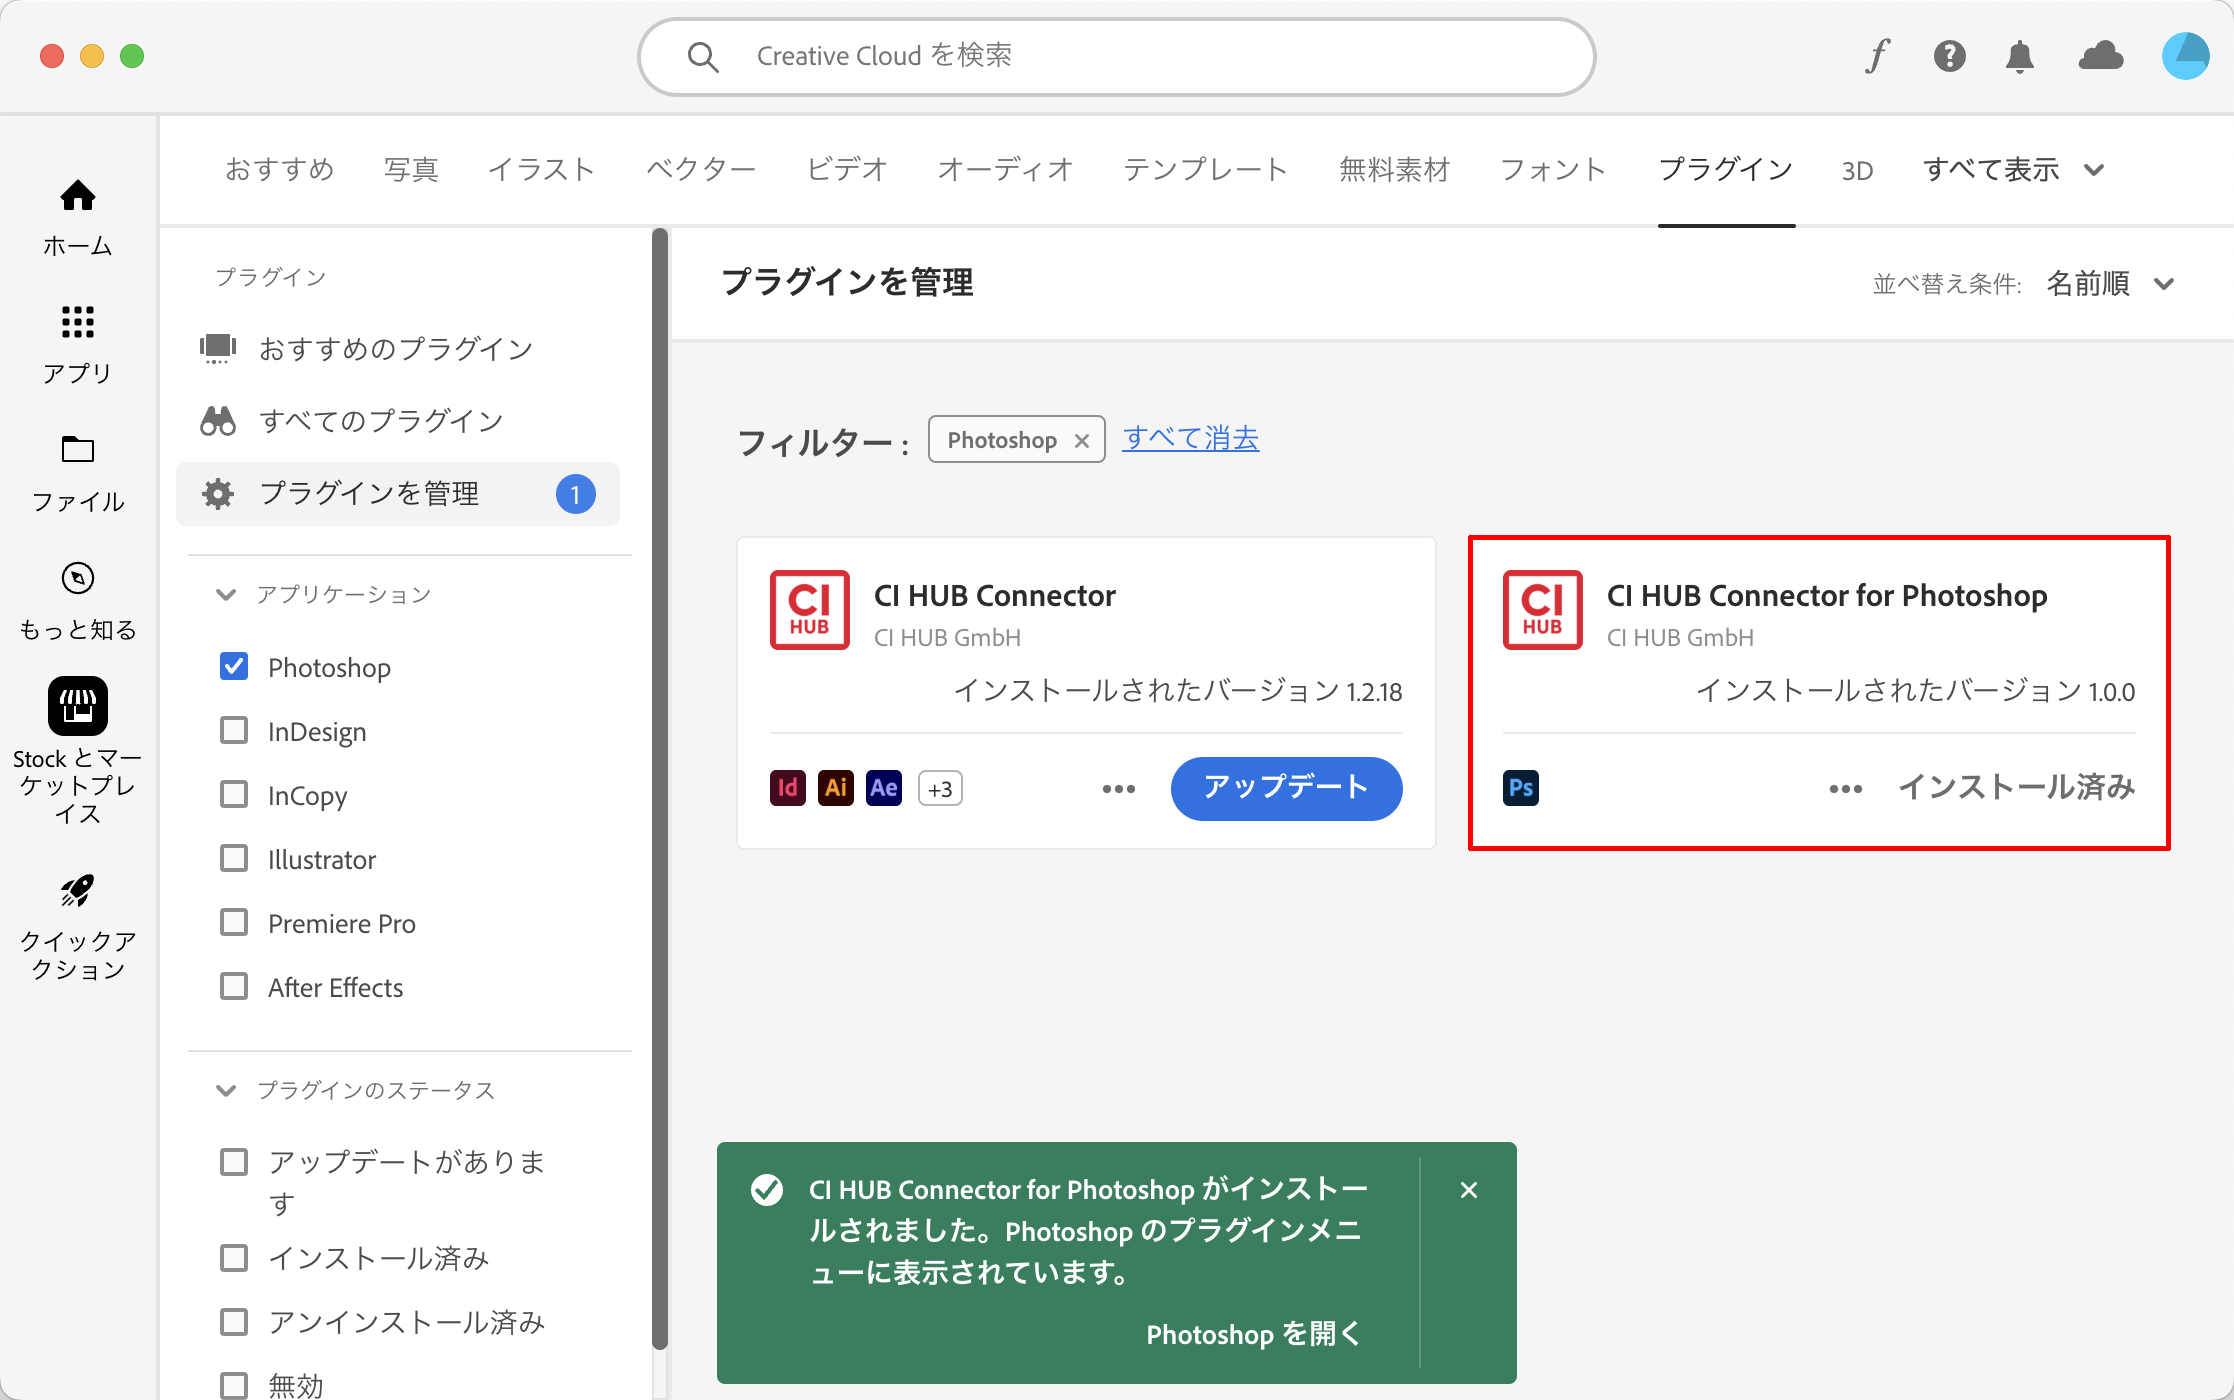Viewport: 2234px width, 1400px height.
Task: Click the Creative Cloud を検索 search field
Action: [x=1116, y=56]
